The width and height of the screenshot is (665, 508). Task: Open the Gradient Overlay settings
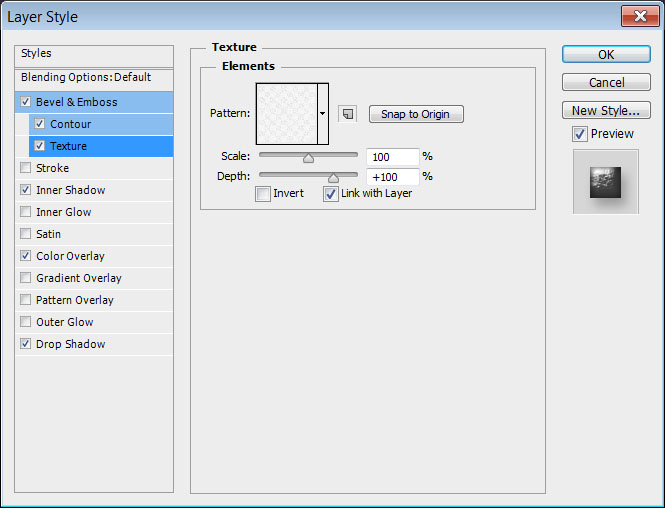click(x=78, y=278)
